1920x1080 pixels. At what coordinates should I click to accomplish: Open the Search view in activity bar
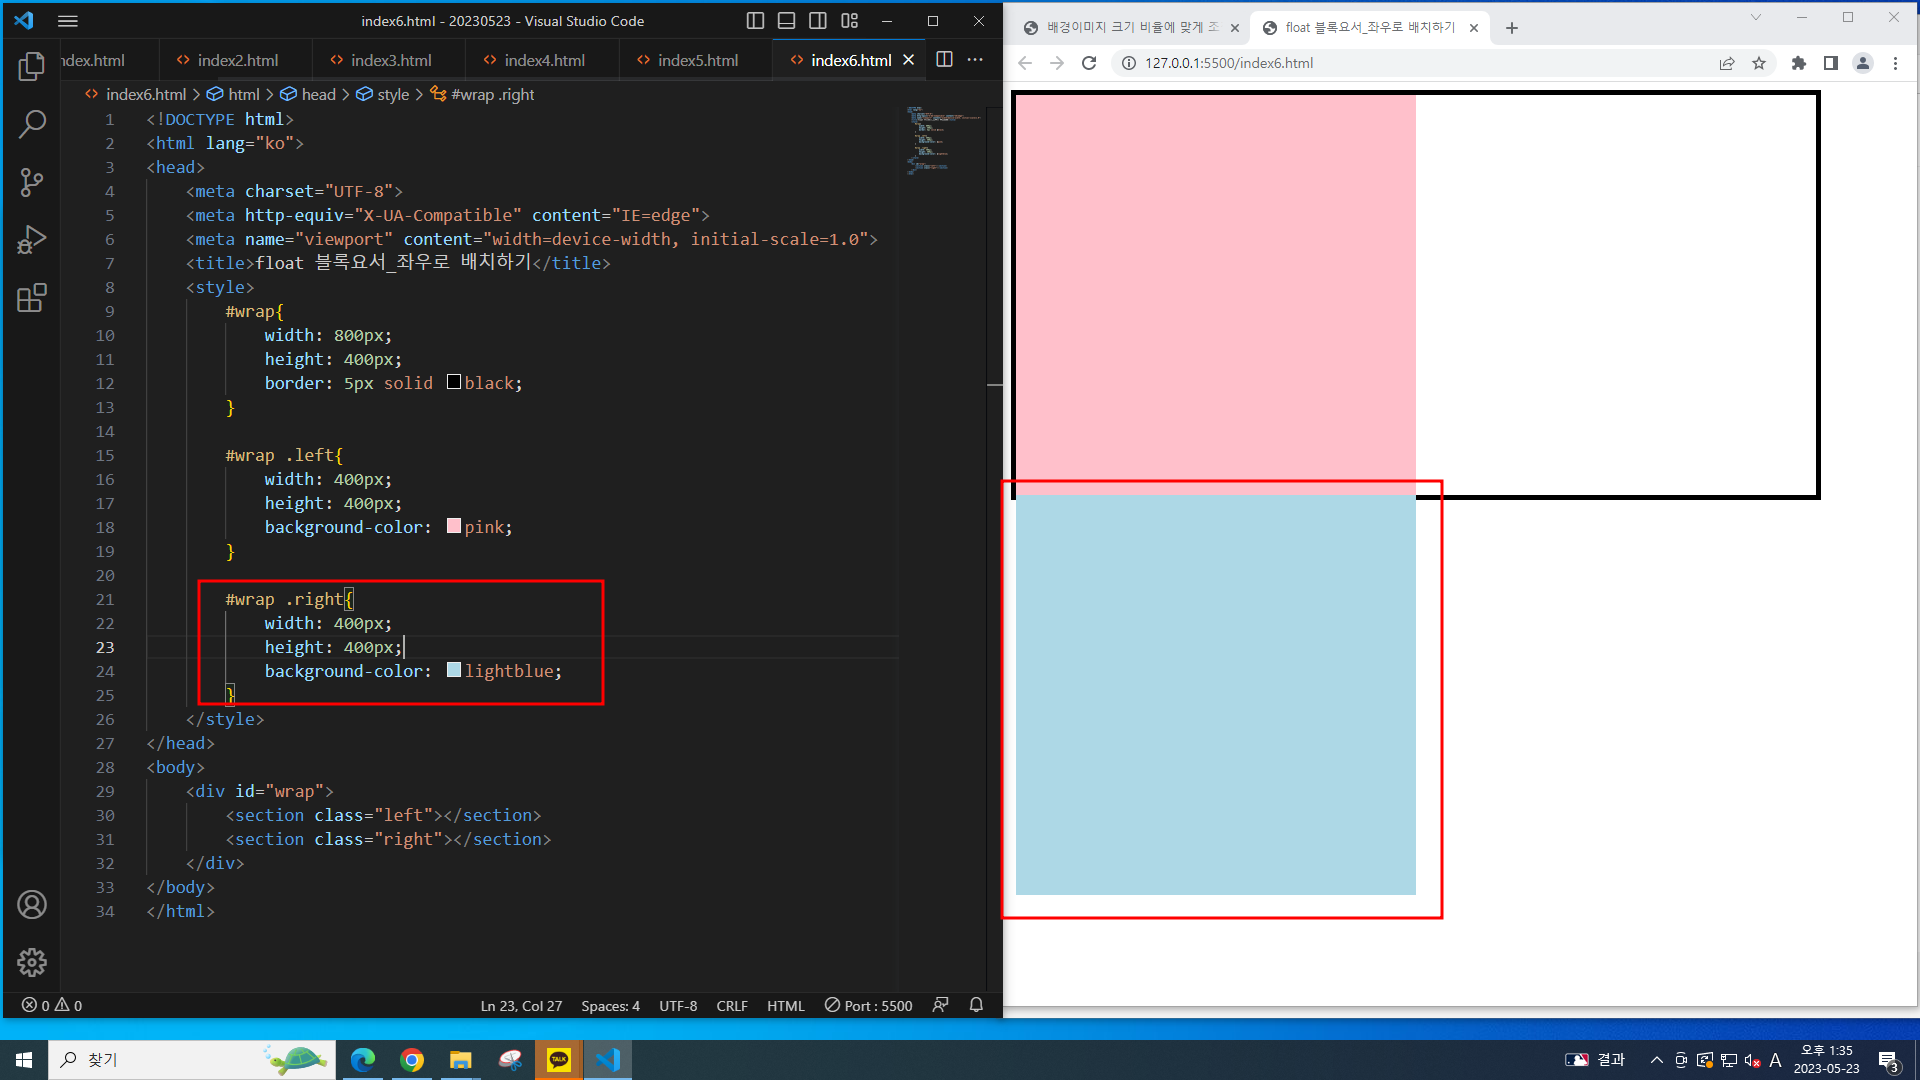click(x=31, y=124)
